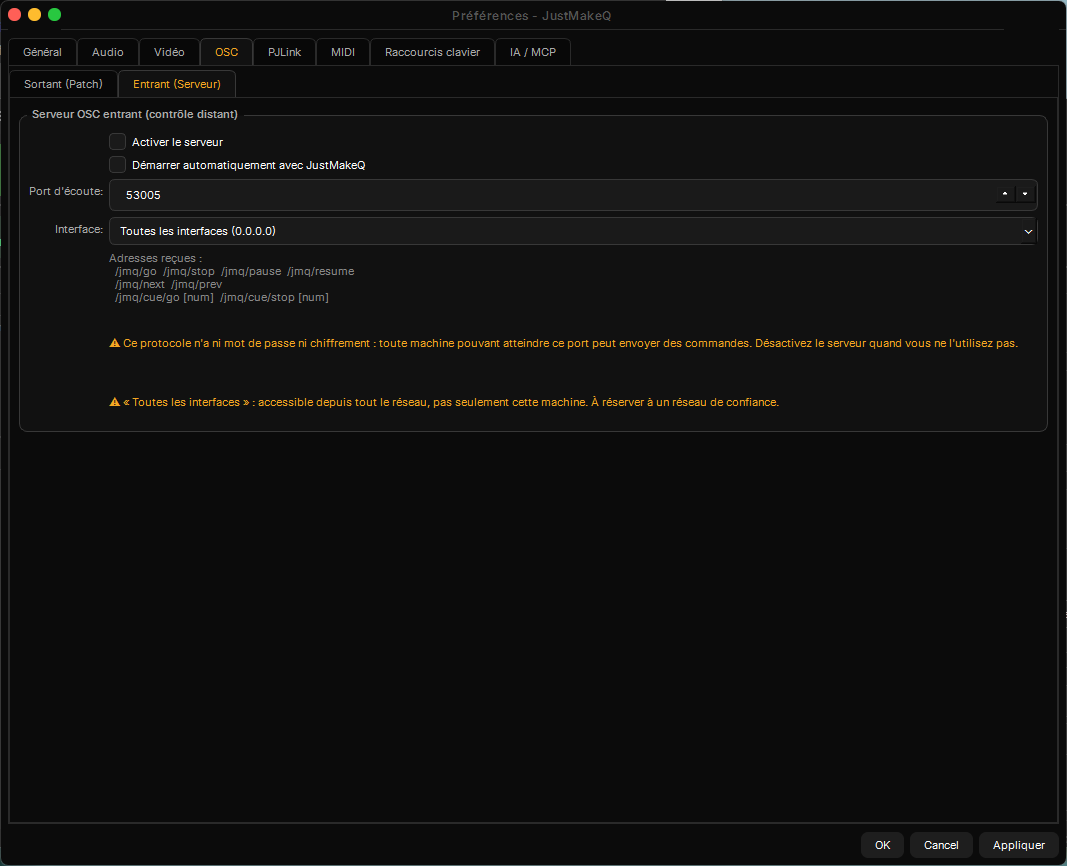The height and width of the screenshot is (866, 1067).
Task: Open the Vidéo preferences tab
Action: pyautogui.click(x=169, y=52)
